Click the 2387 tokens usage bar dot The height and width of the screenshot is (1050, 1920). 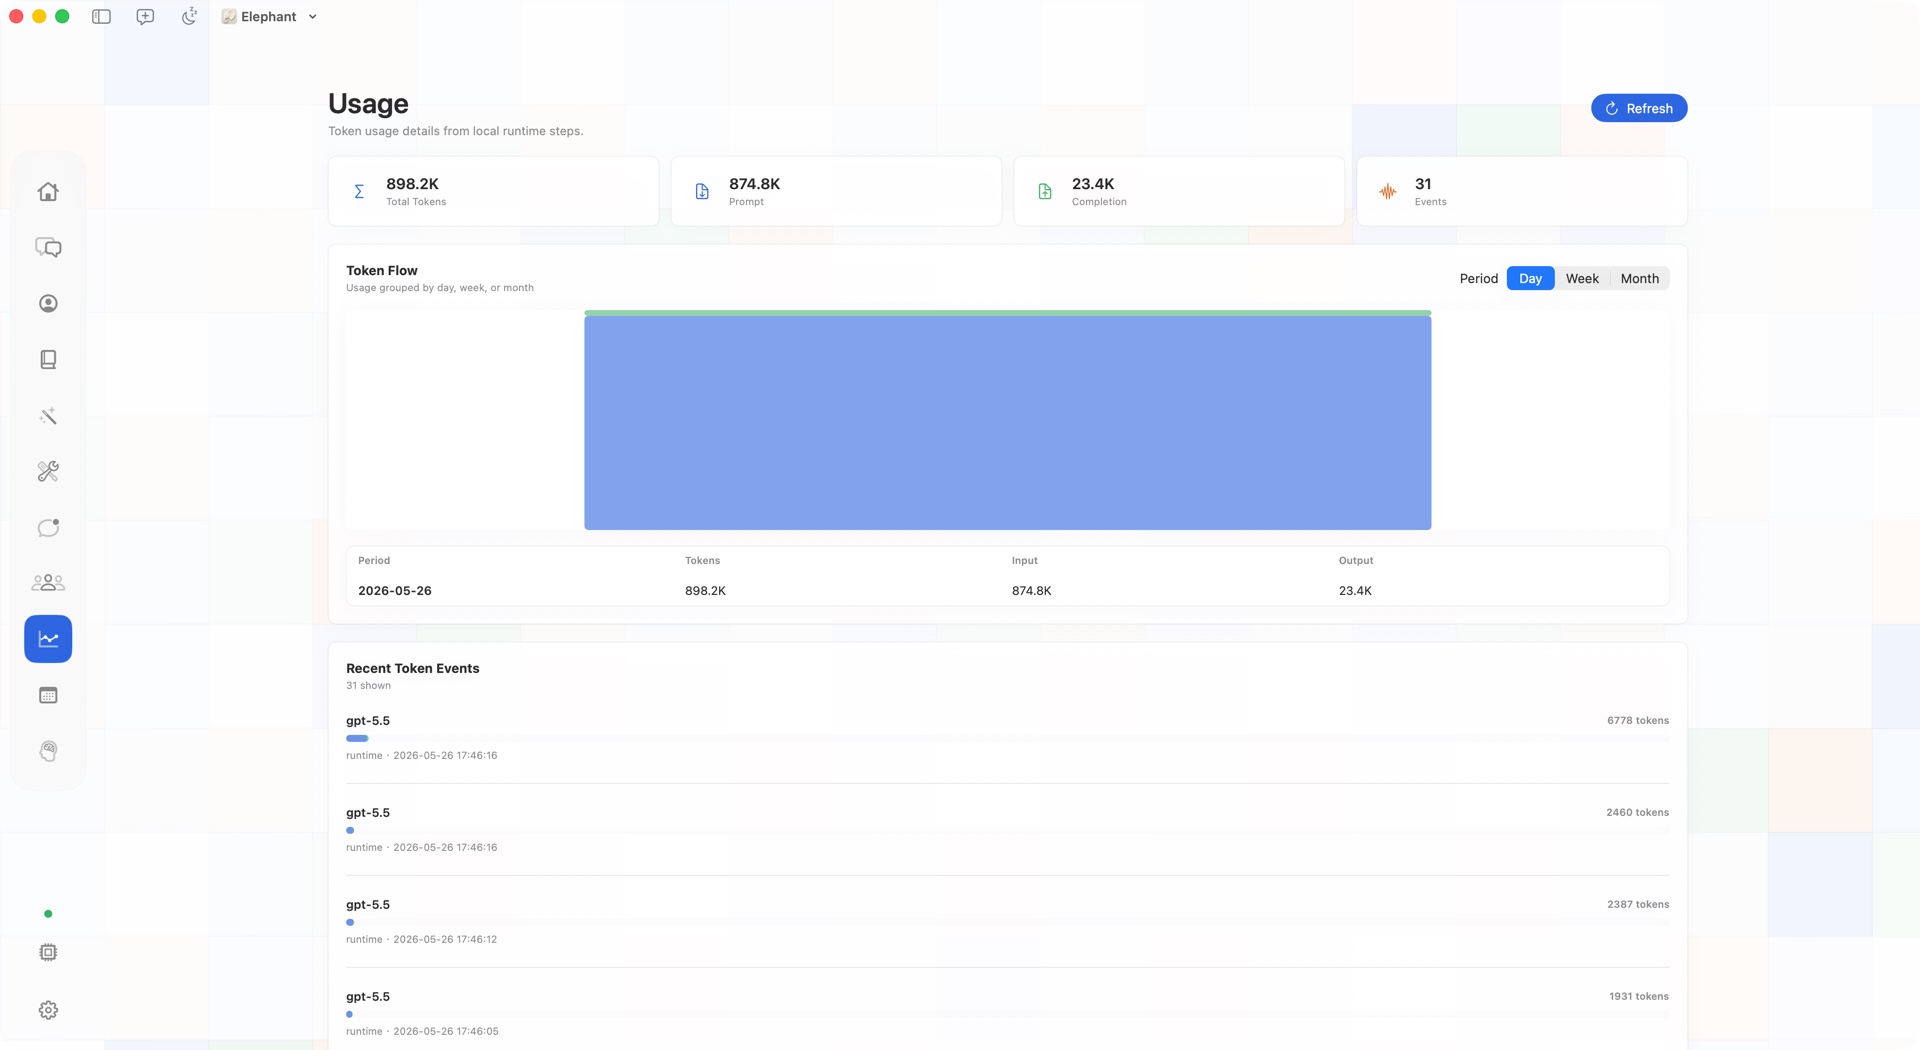tap(350, 922)
